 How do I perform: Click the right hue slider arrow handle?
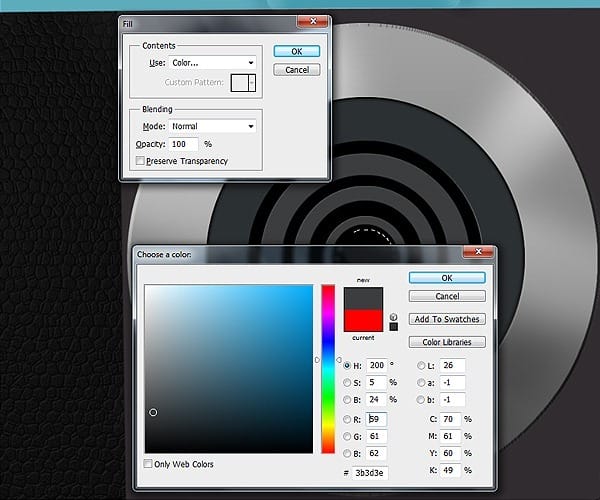[x=339, y=360]
